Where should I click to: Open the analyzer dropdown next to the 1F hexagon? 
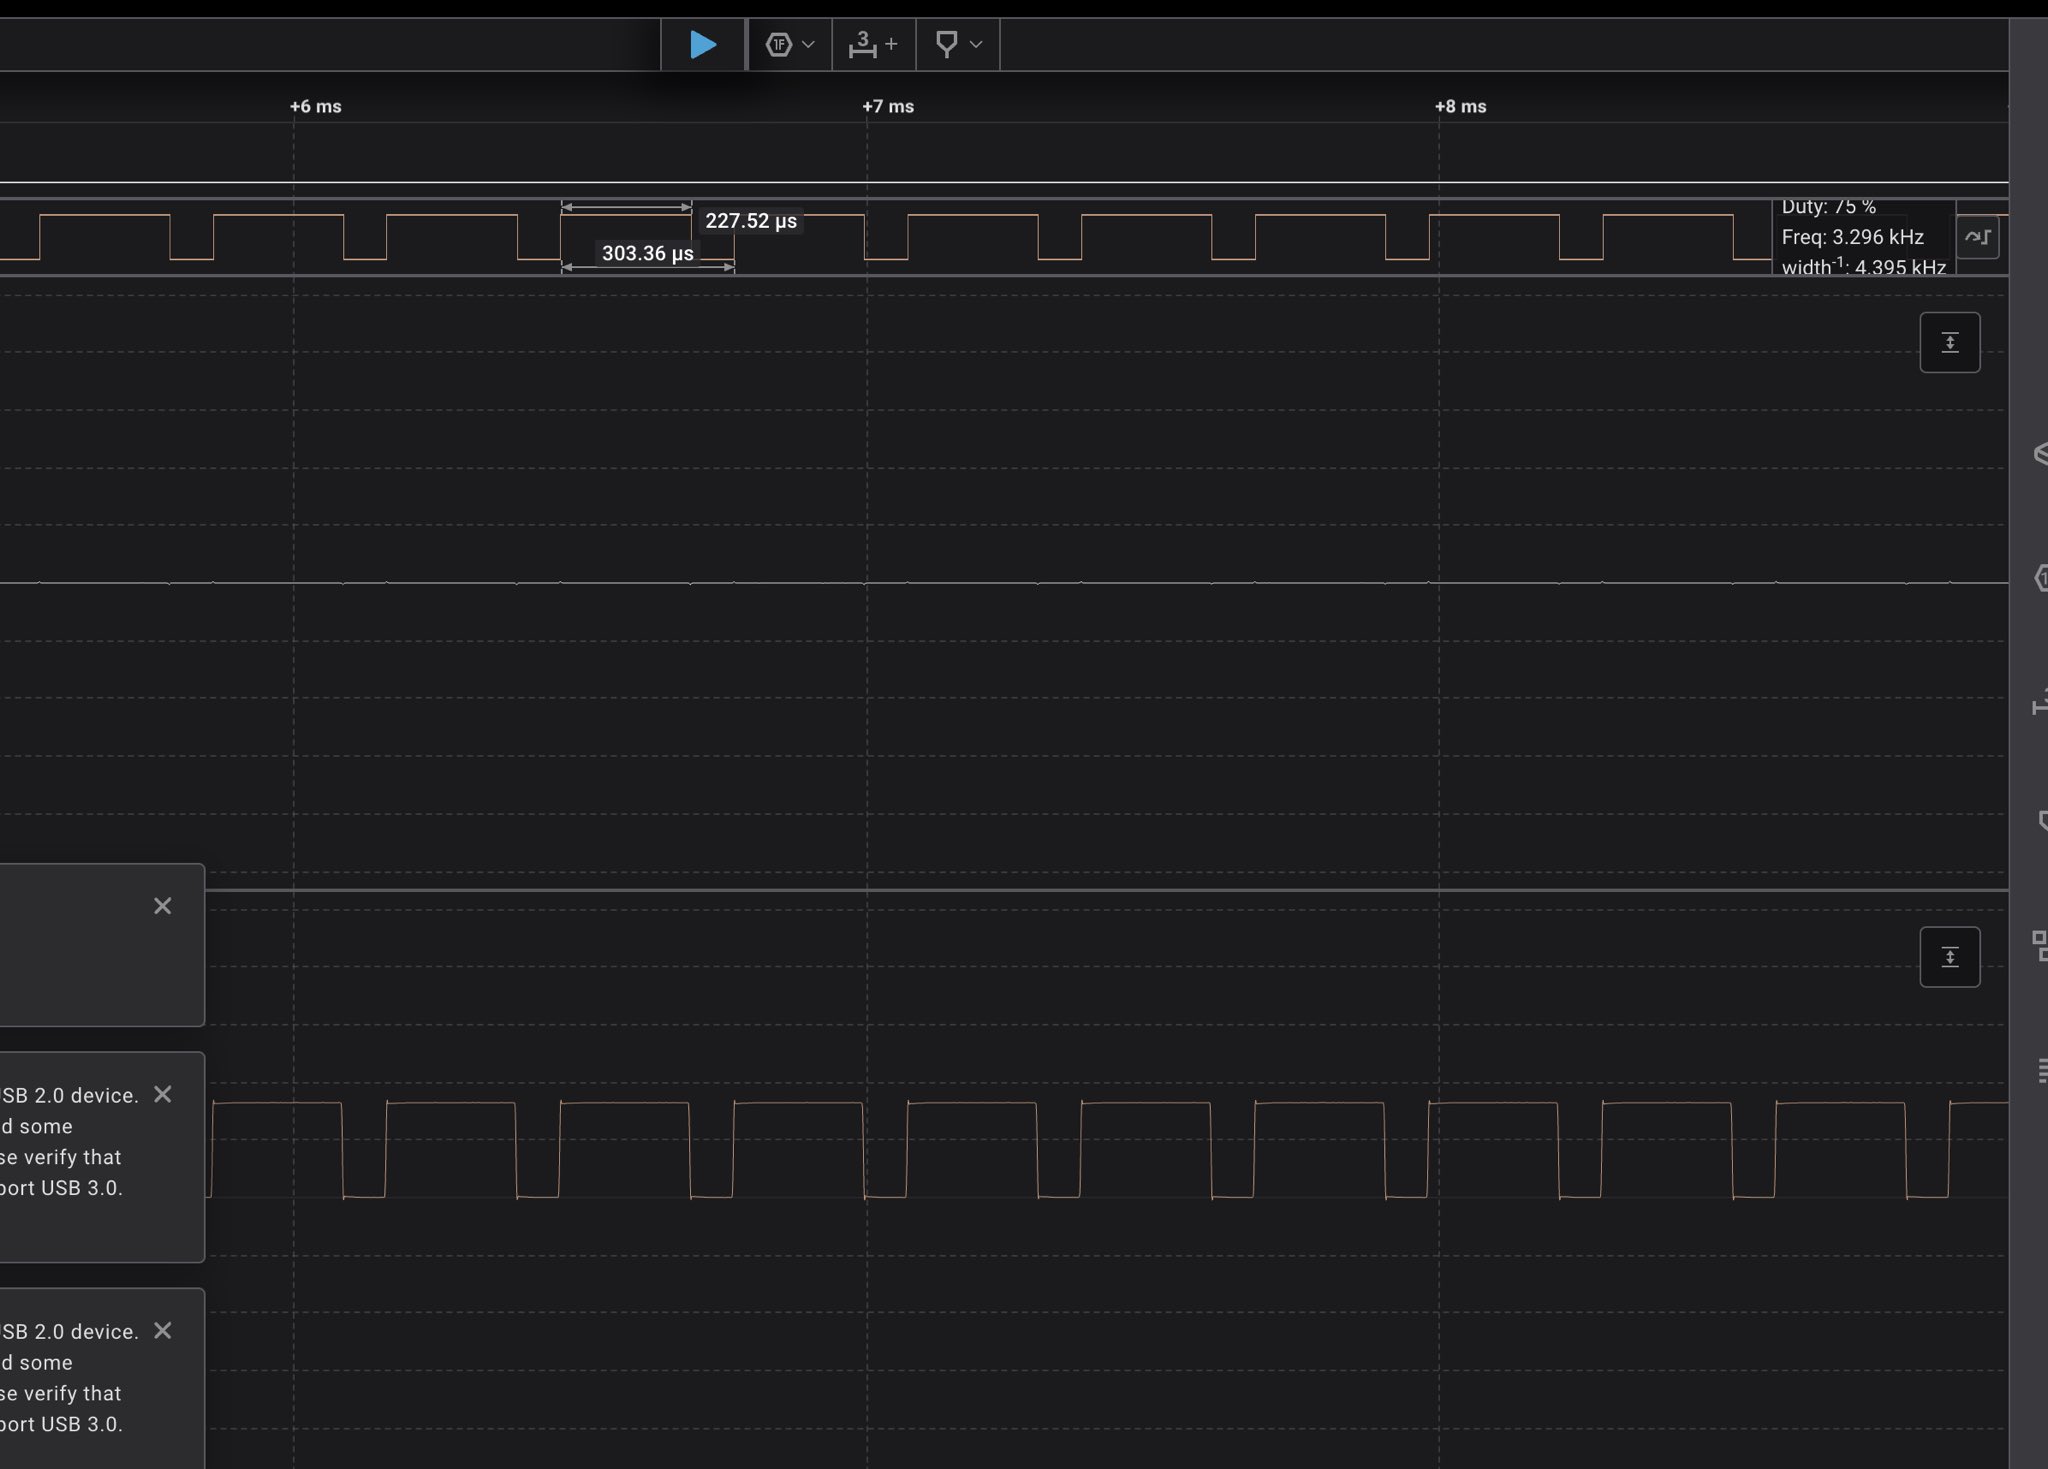click(809, 45)
